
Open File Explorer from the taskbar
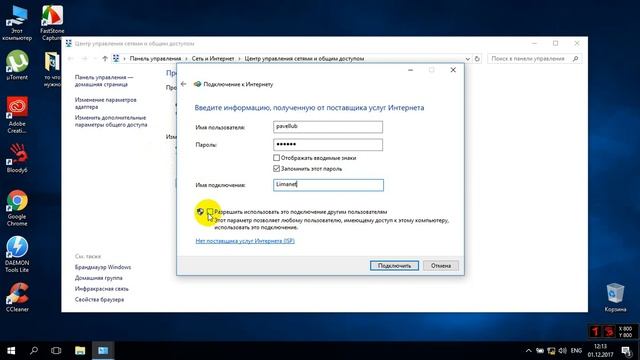80,351
